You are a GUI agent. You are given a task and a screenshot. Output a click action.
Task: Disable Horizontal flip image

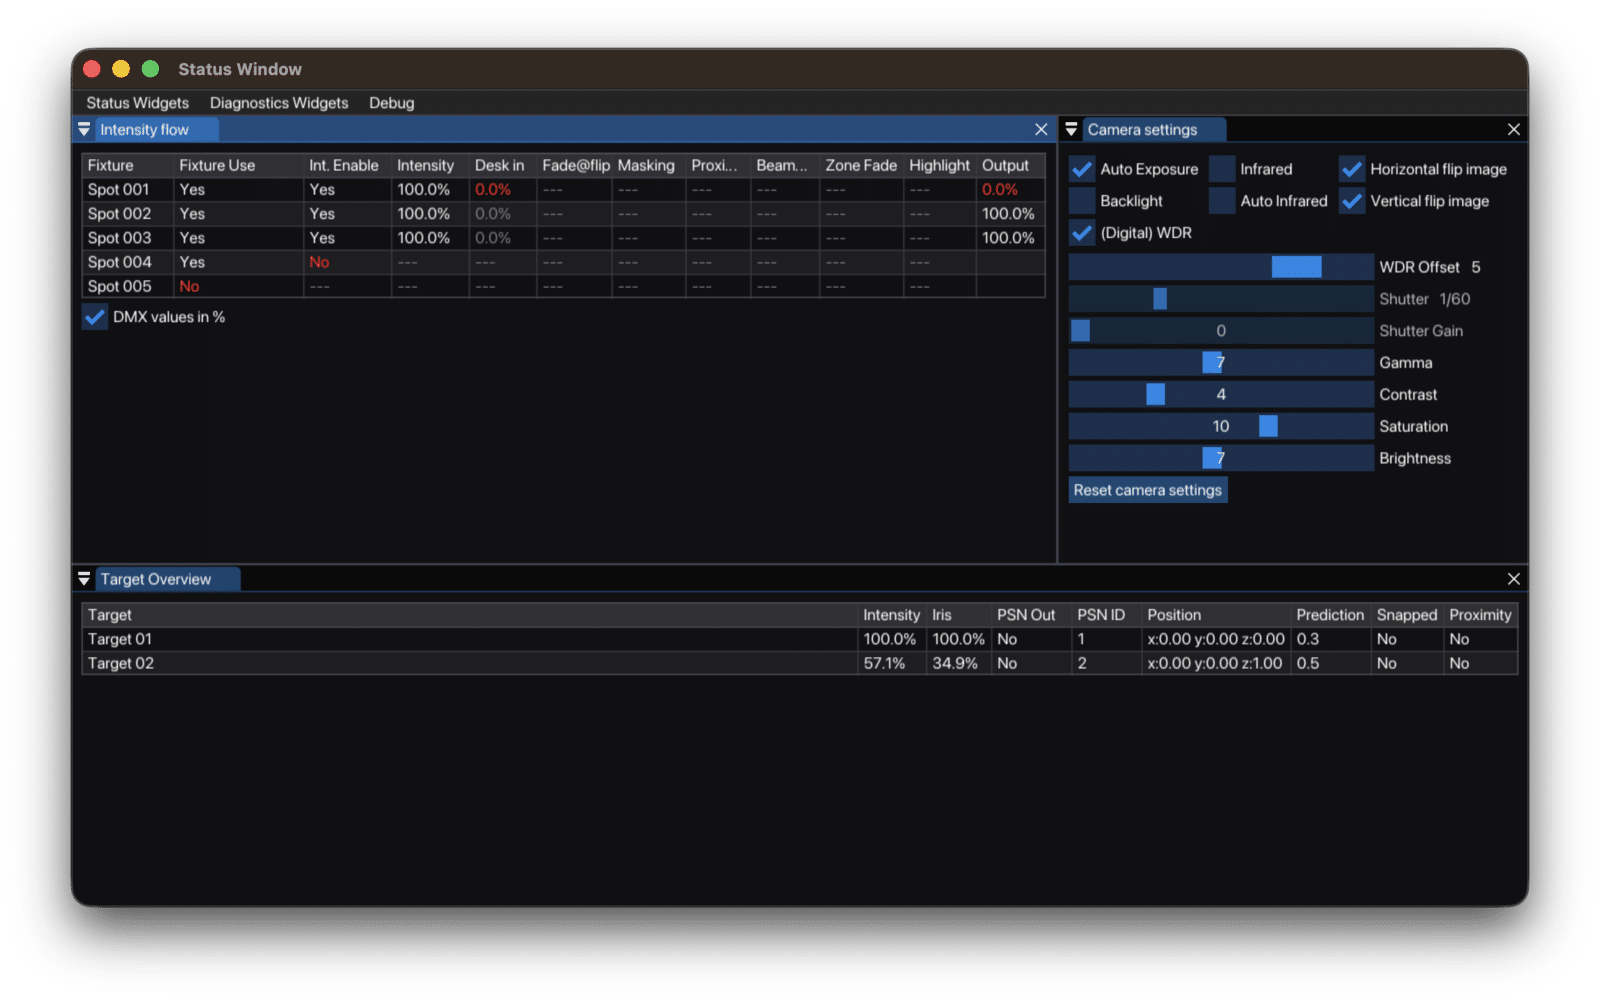pos(1352,169)
